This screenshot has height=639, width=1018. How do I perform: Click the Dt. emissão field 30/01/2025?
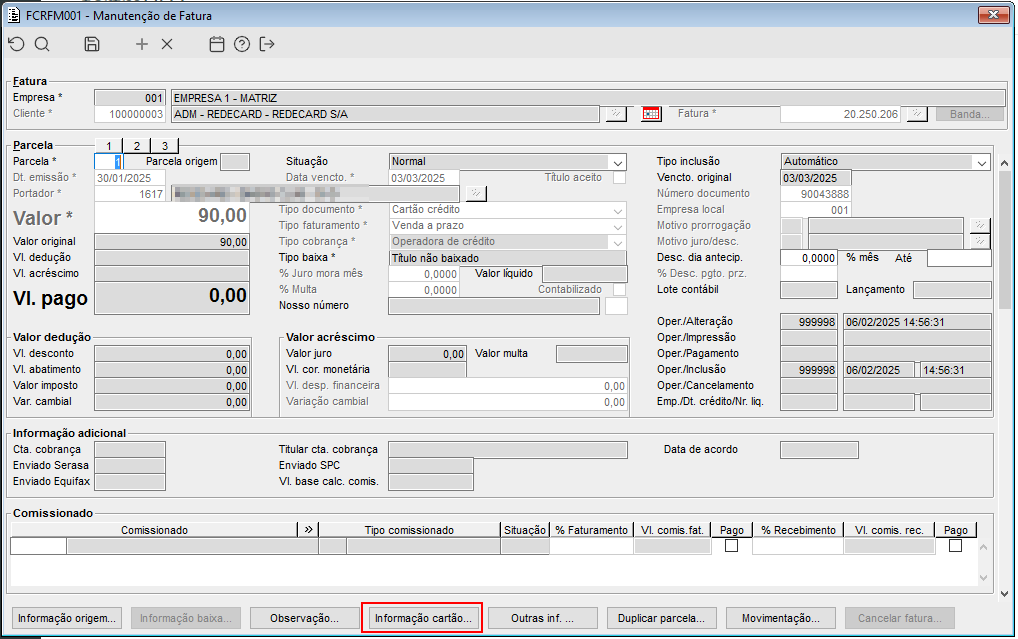[x=130, y=178]
